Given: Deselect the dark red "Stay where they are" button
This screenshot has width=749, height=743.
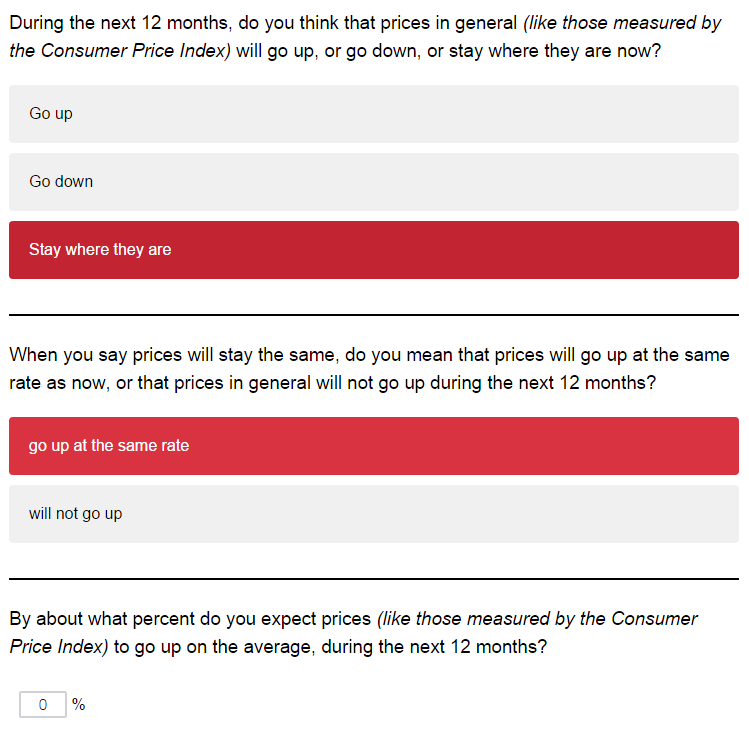Looking at the screenshot, I should click(x=374, y=250).
